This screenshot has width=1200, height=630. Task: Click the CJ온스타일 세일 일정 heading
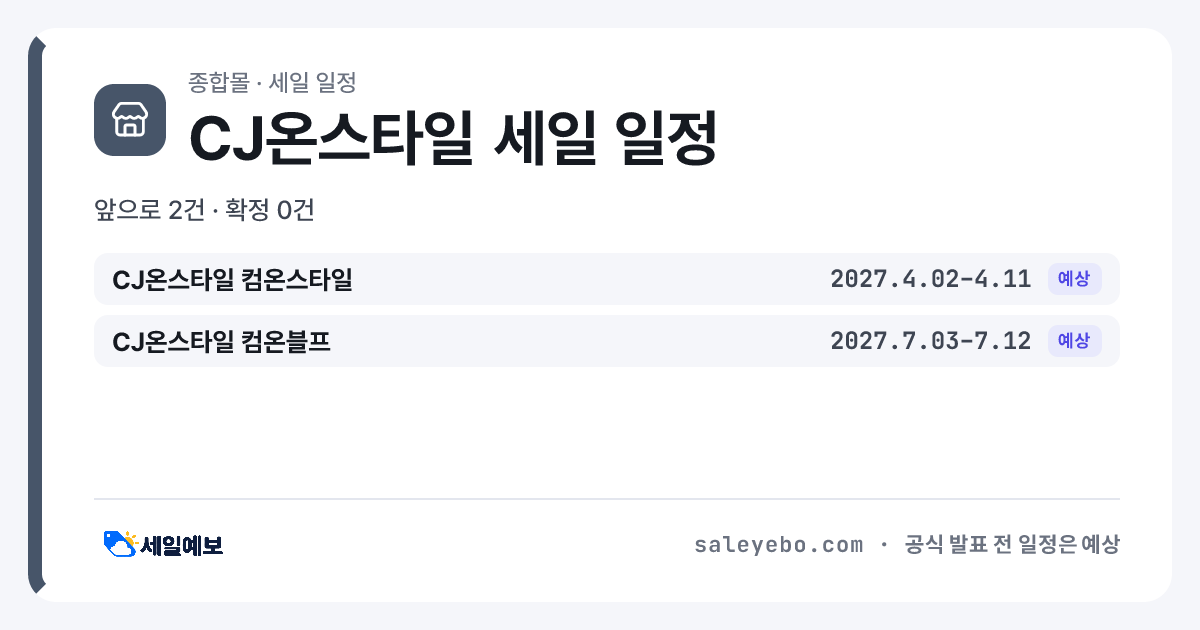453,139
